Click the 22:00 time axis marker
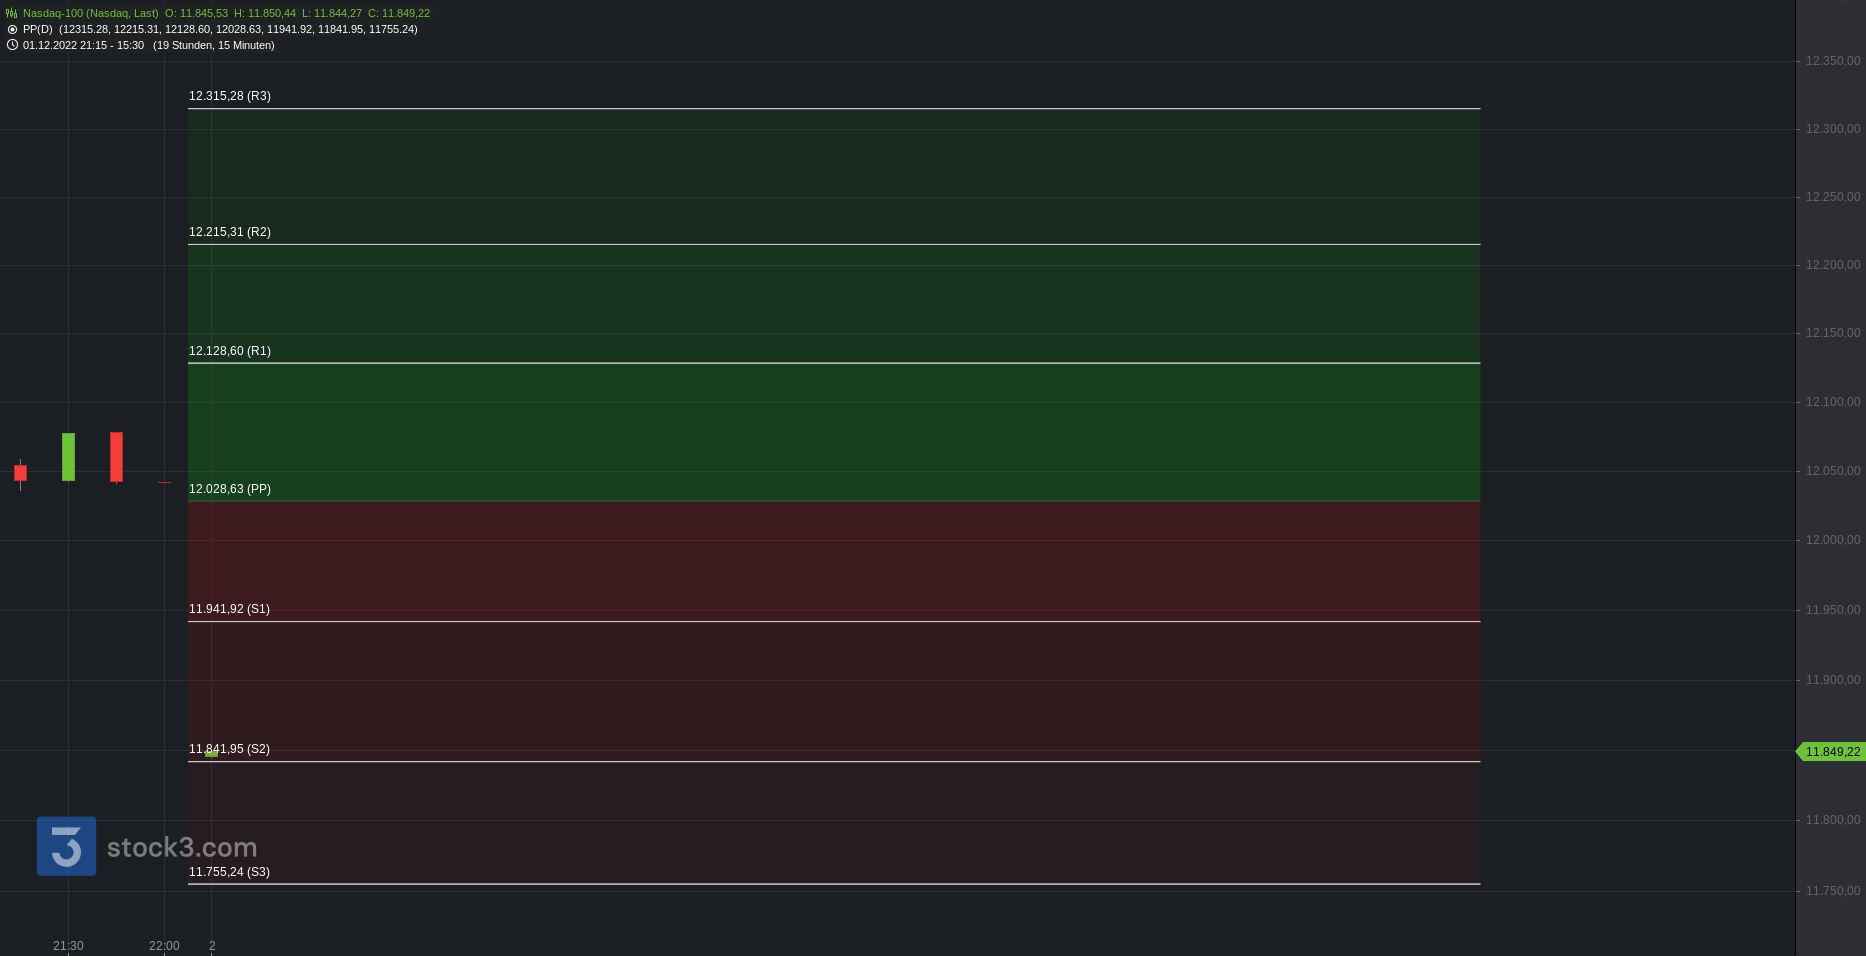Viewport: 1866px width, 956px height. coord(164,946)
